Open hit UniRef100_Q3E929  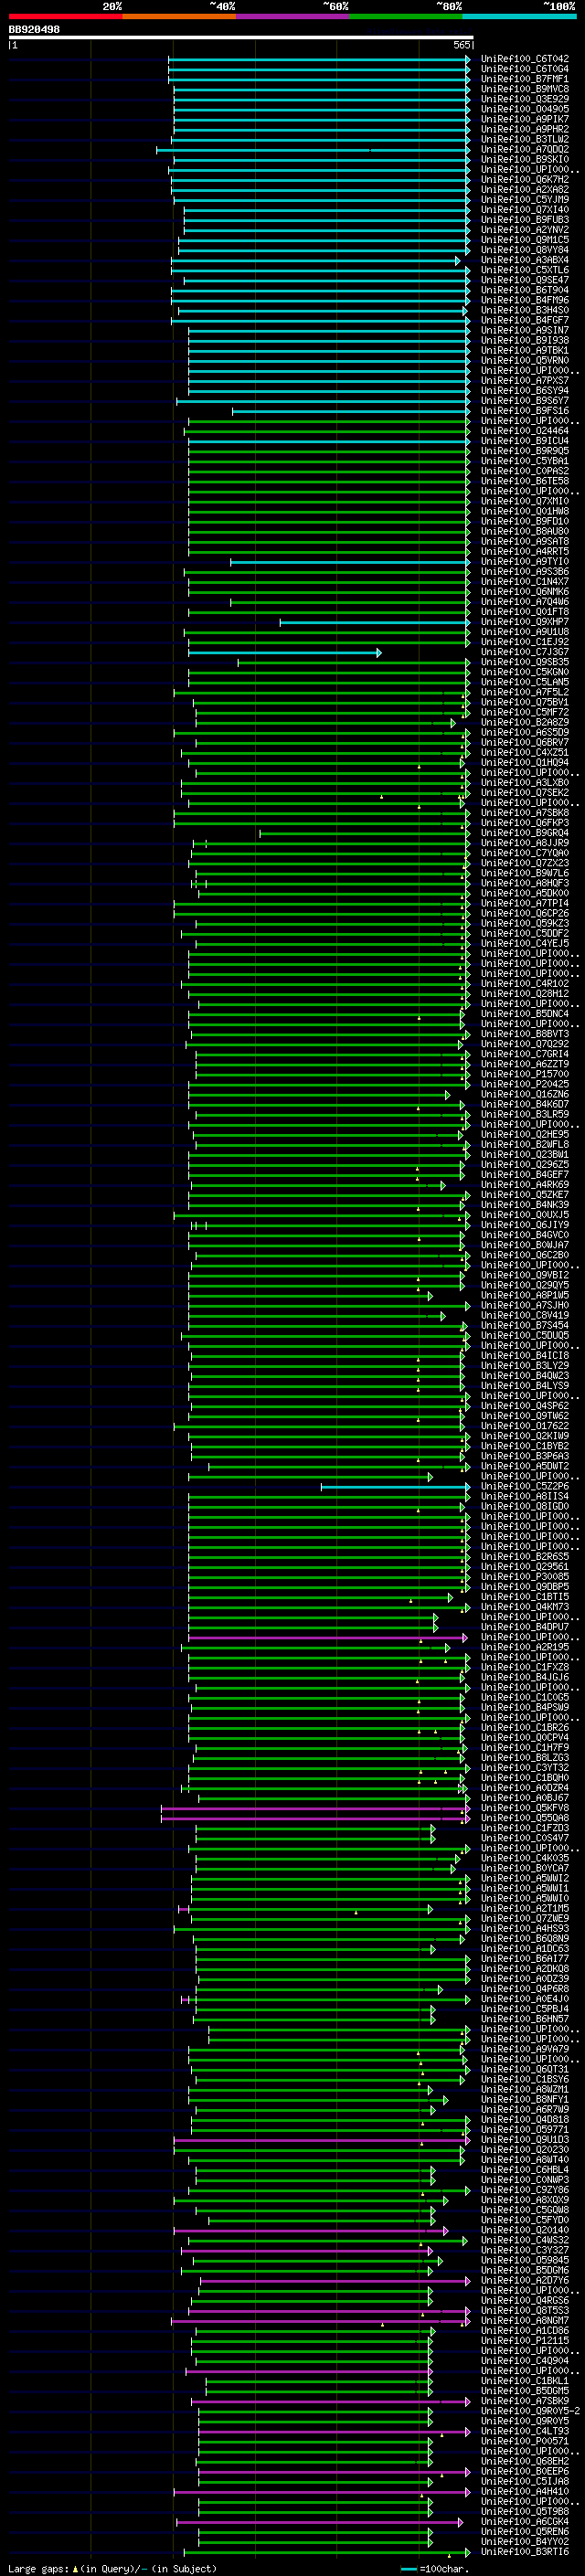(525, 99)
